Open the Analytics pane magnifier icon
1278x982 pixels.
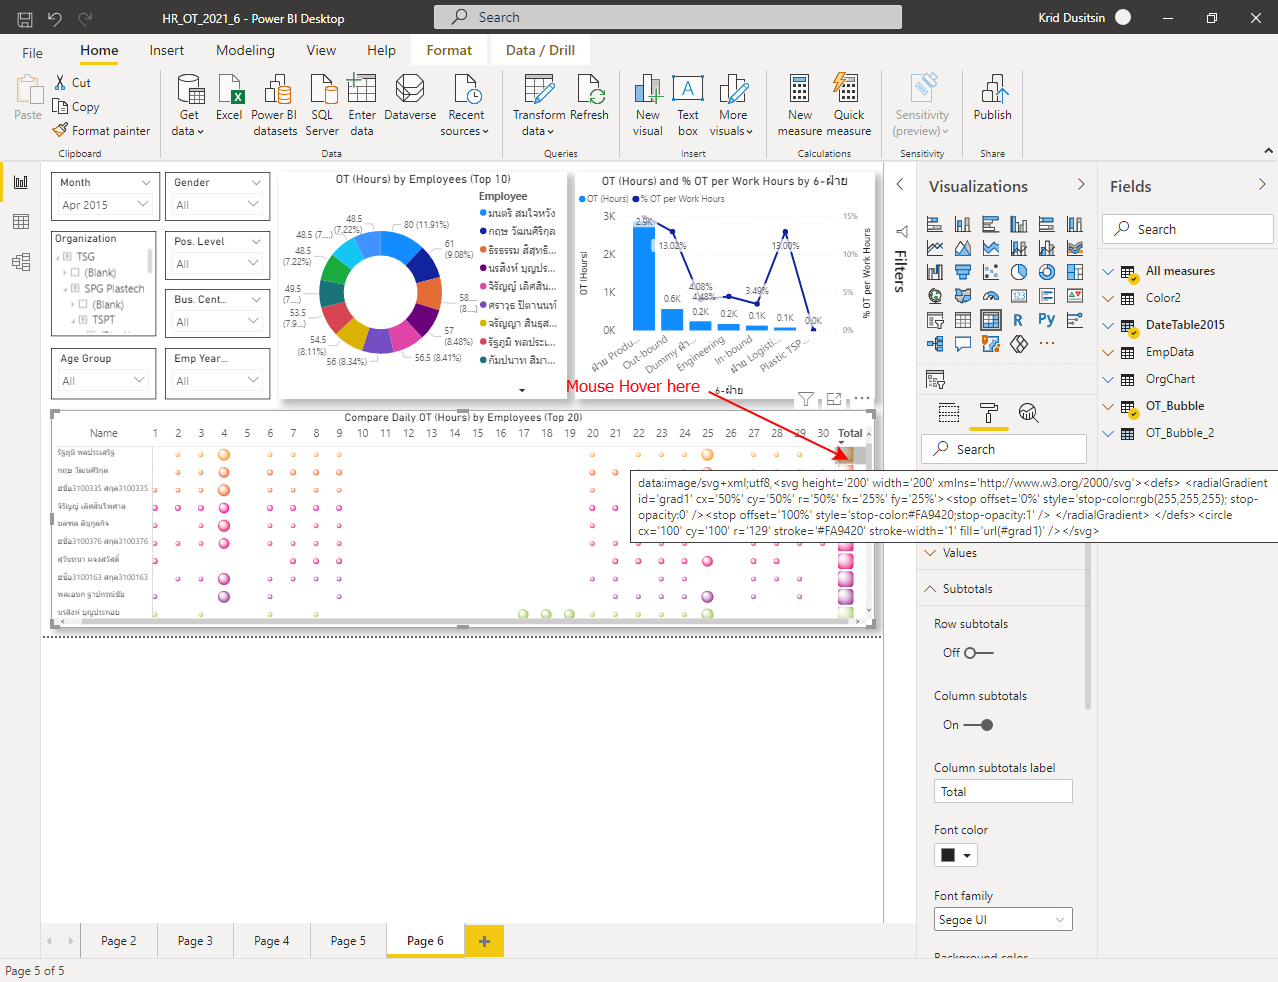pos(1028,413)
